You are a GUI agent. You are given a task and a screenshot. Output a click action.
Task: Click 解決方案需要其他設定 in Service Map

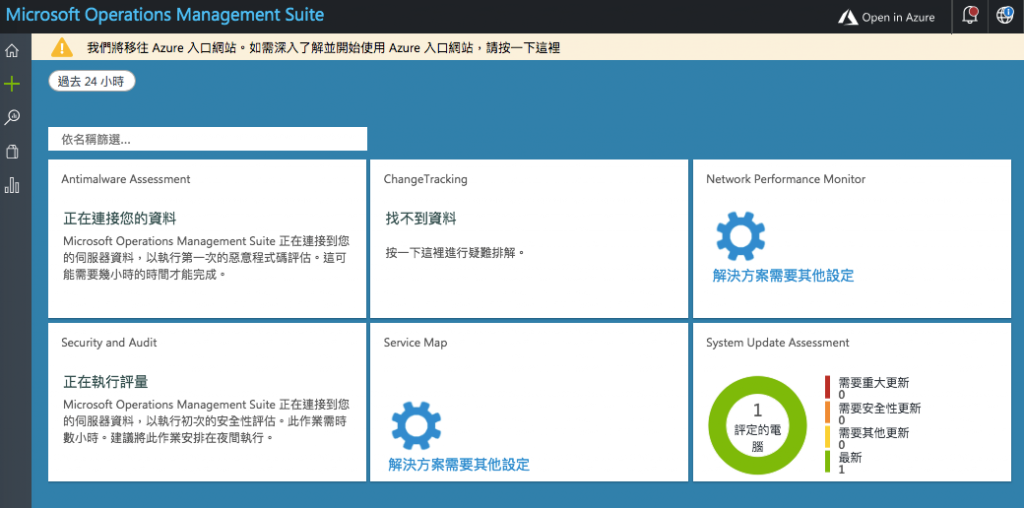[458, 465]
